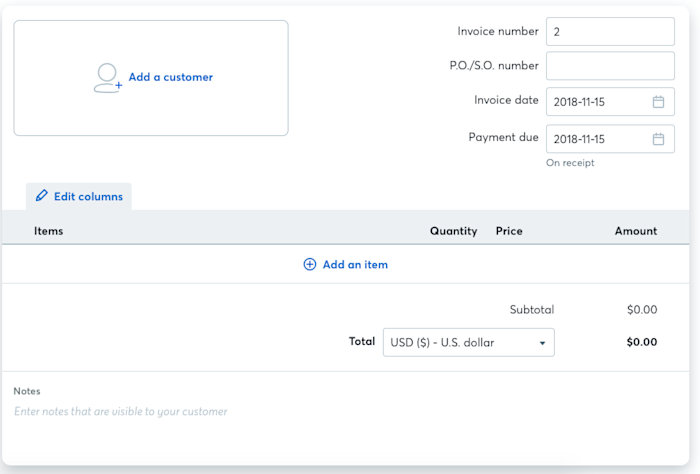Click the Quantity column header
Viewport: 700px width, 474px height.
tap(453, 231)
